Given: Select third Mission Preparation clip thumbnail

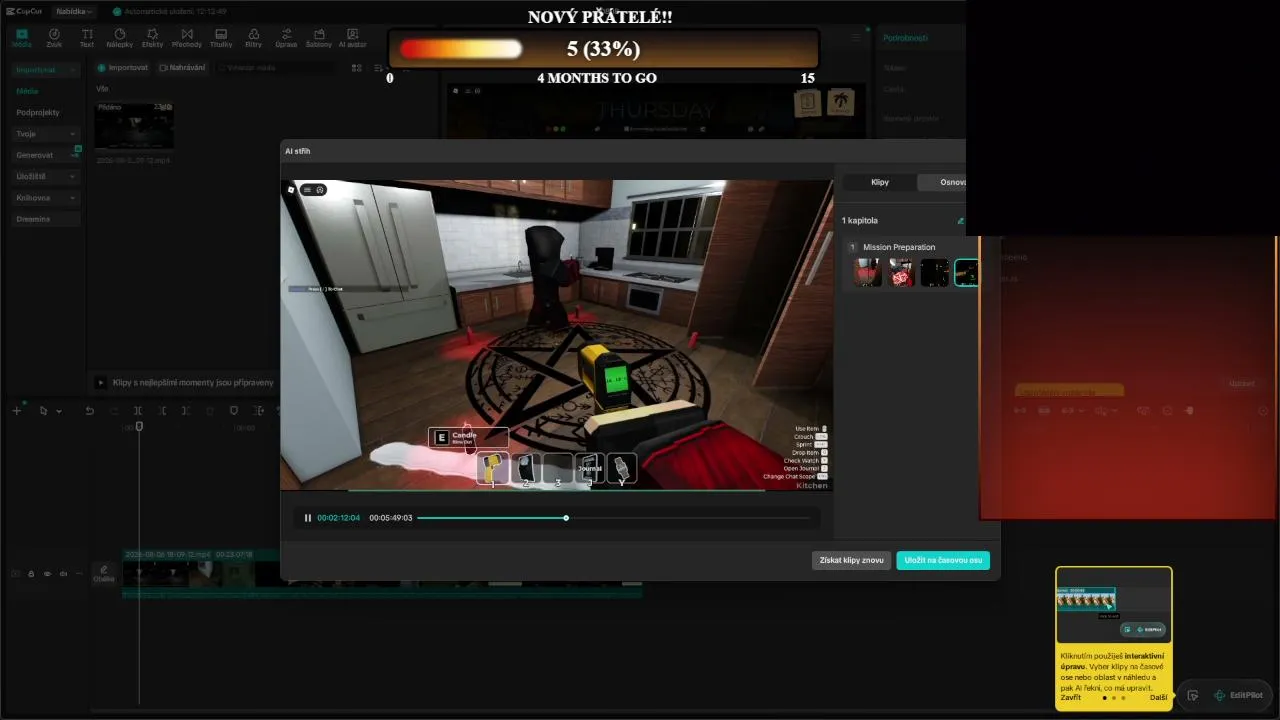Looking at the screenshot, I should point(935,273).
